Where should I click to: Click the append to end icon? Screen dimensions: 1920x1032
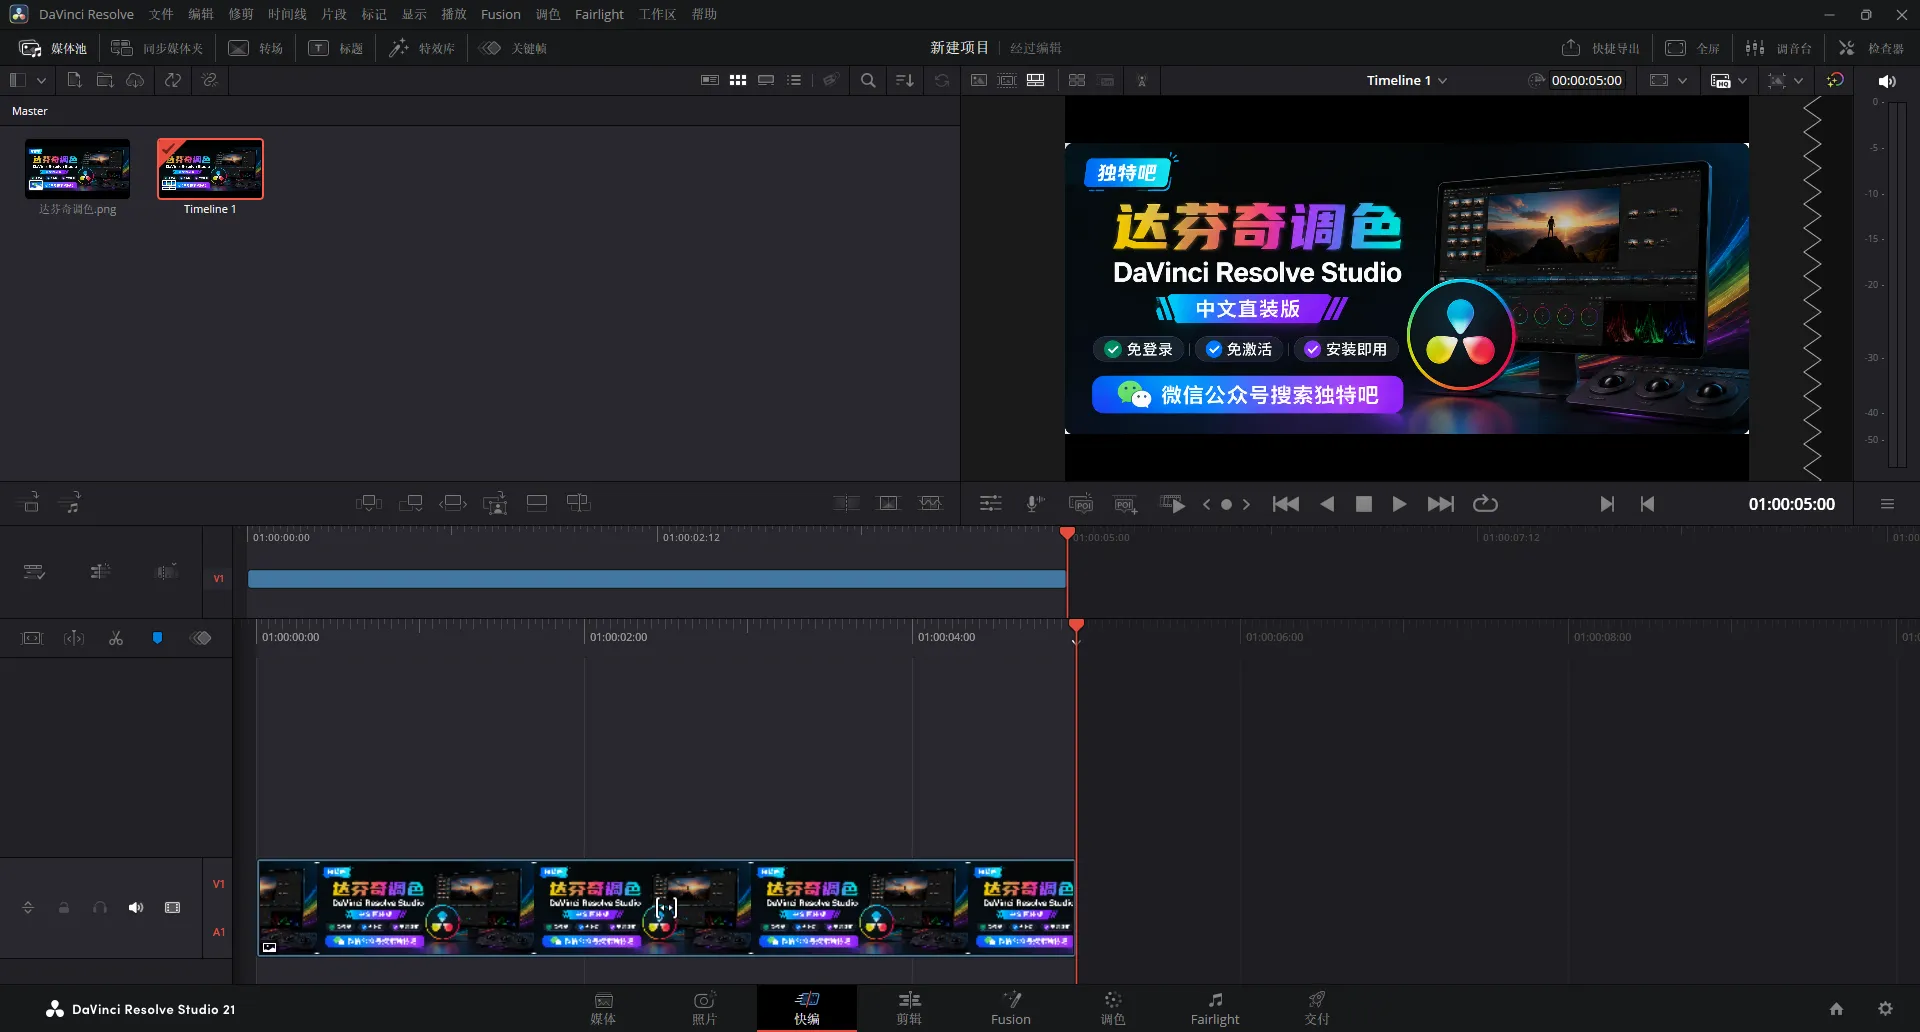point(411,503)
